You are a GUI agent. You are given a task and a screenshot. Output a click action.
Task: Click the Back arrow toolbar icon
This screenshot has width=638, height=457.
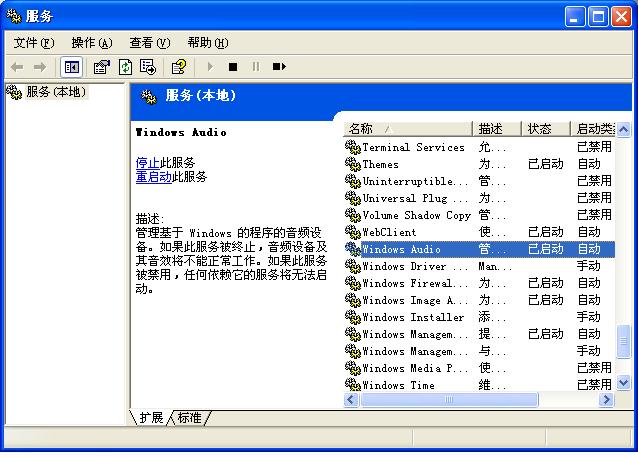[x=17, y=67]
